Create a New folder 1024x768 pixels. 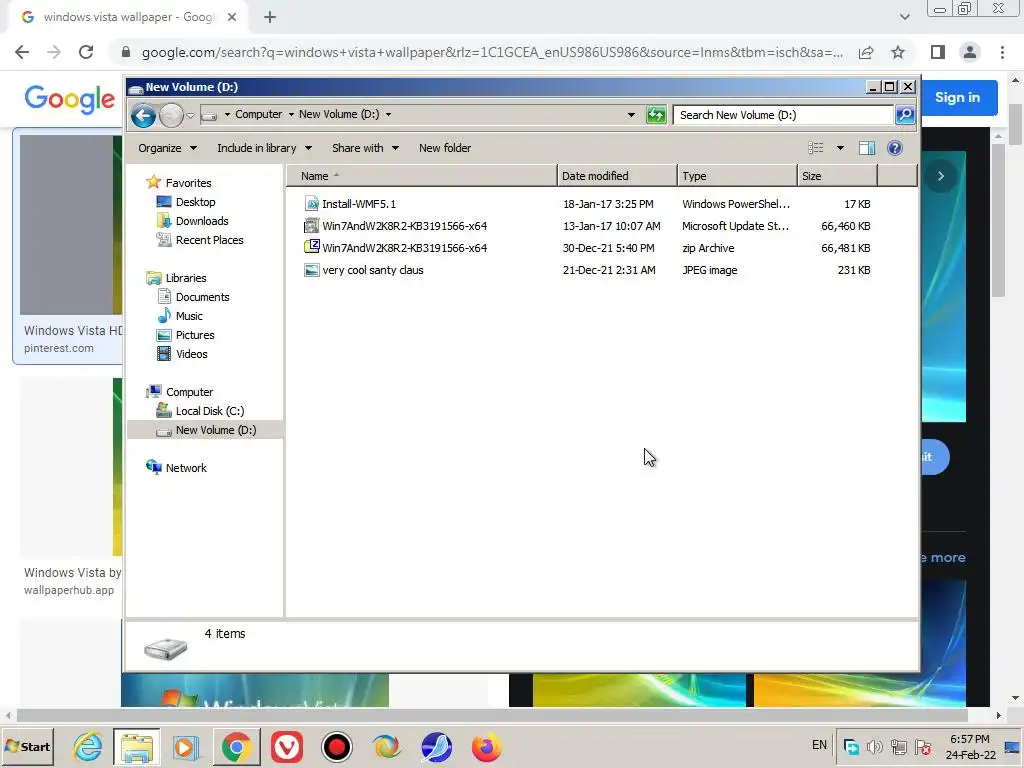445,148
